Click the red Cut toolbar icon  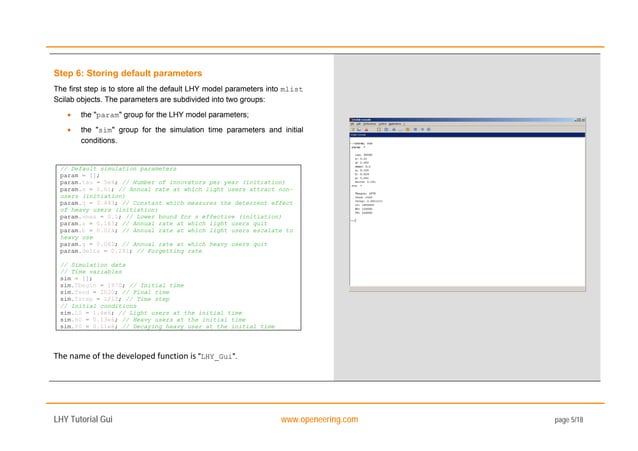point(366,129)
